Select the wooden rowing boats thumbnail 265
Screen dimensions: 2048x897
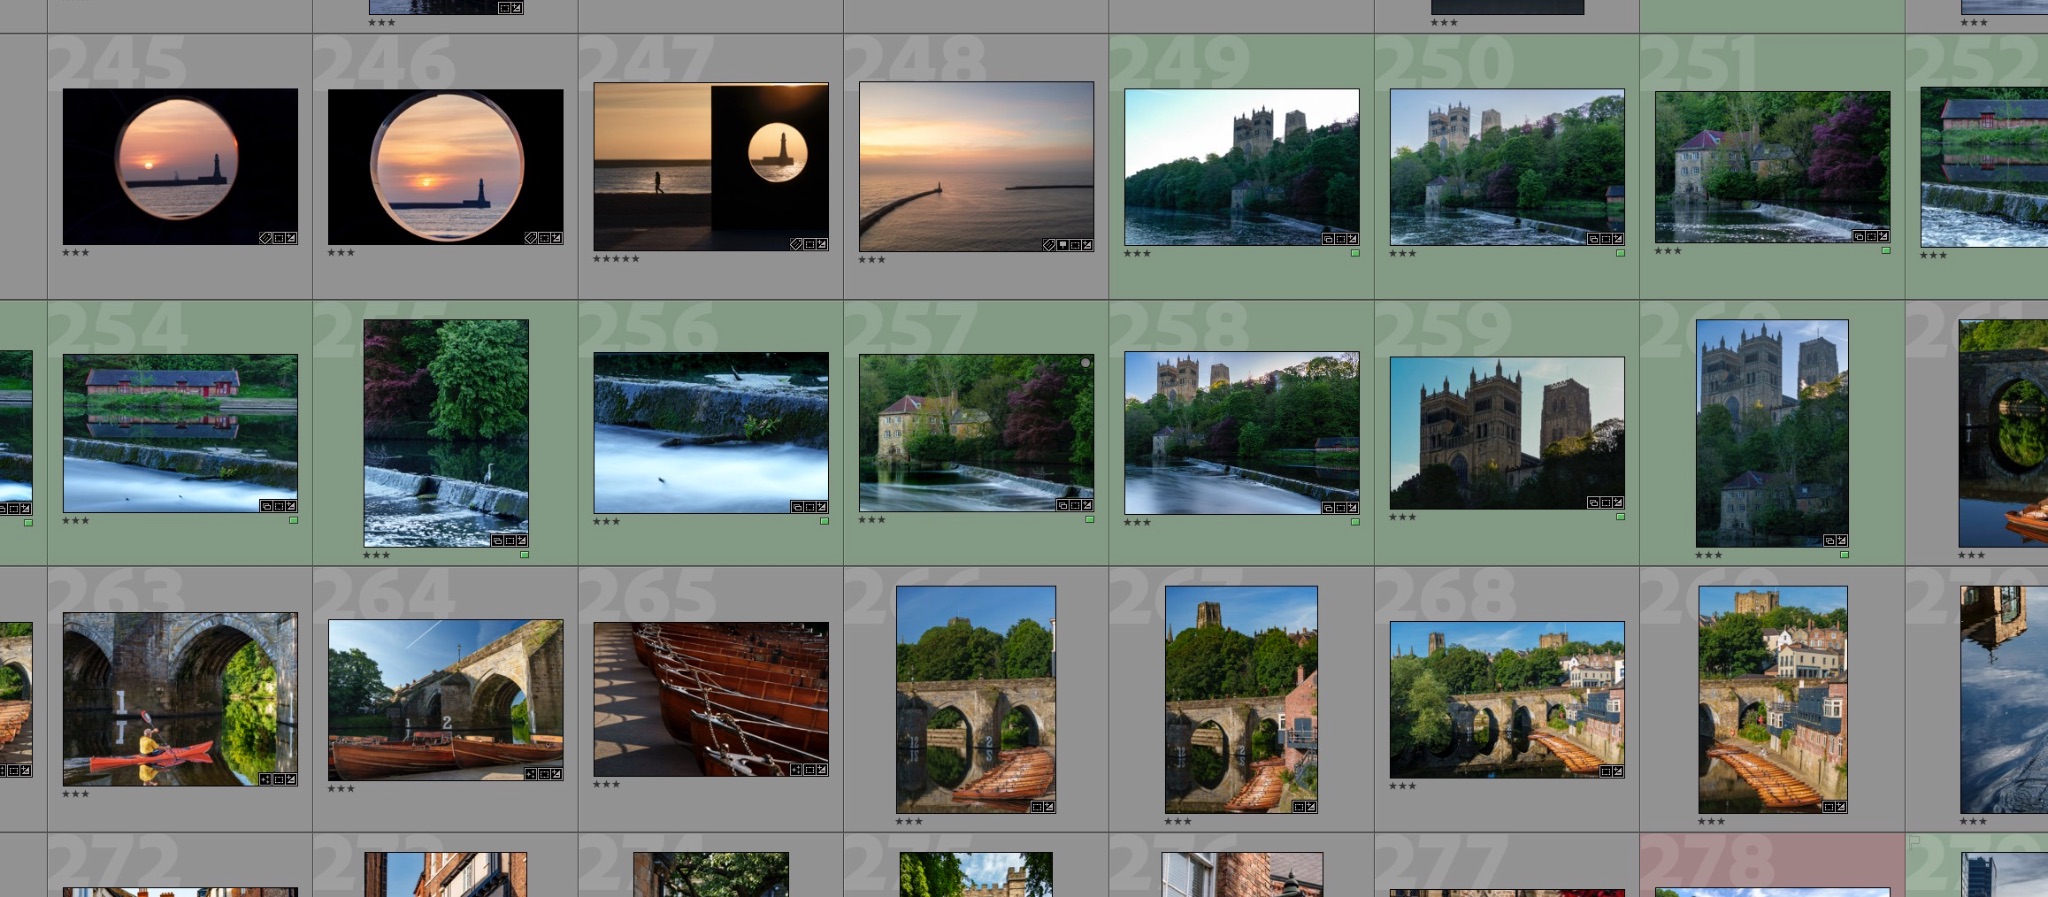click(x=711, y=699)
